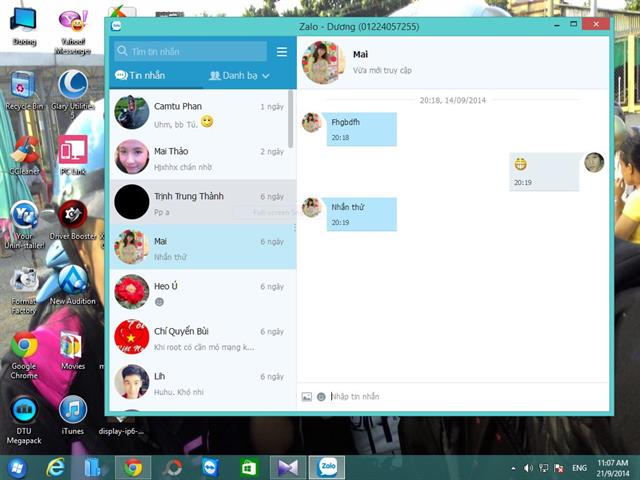Focus the 'Nhập tin nhắn' message input
Viewport: 640px width, 480px height.
pyautogui.click(x=467, y=396)
